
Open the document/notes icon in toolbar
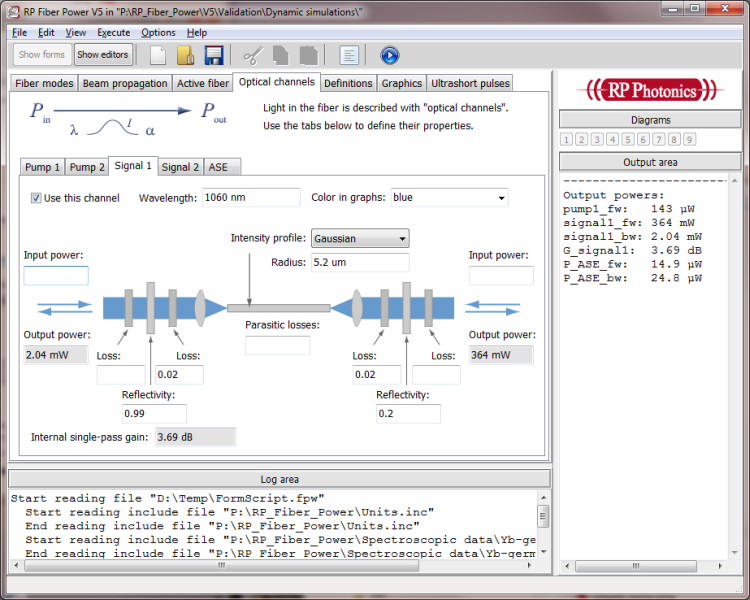coord(349,55)
